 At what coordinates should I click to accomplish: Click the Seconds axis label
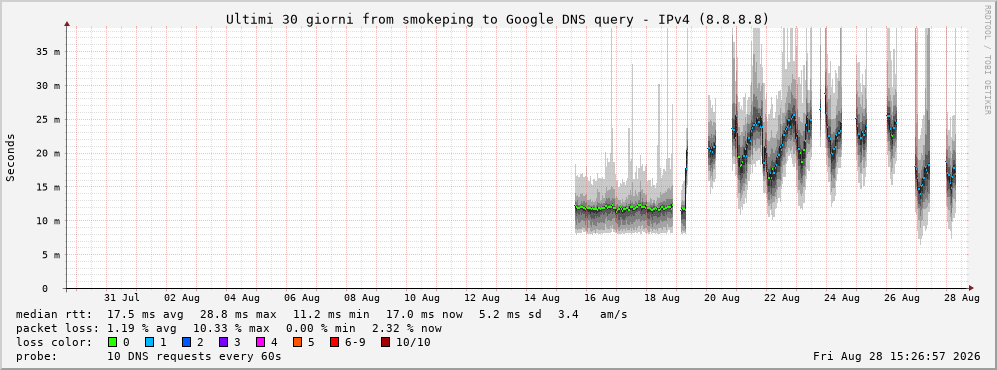pyautogui.click(x=10, y=157)
